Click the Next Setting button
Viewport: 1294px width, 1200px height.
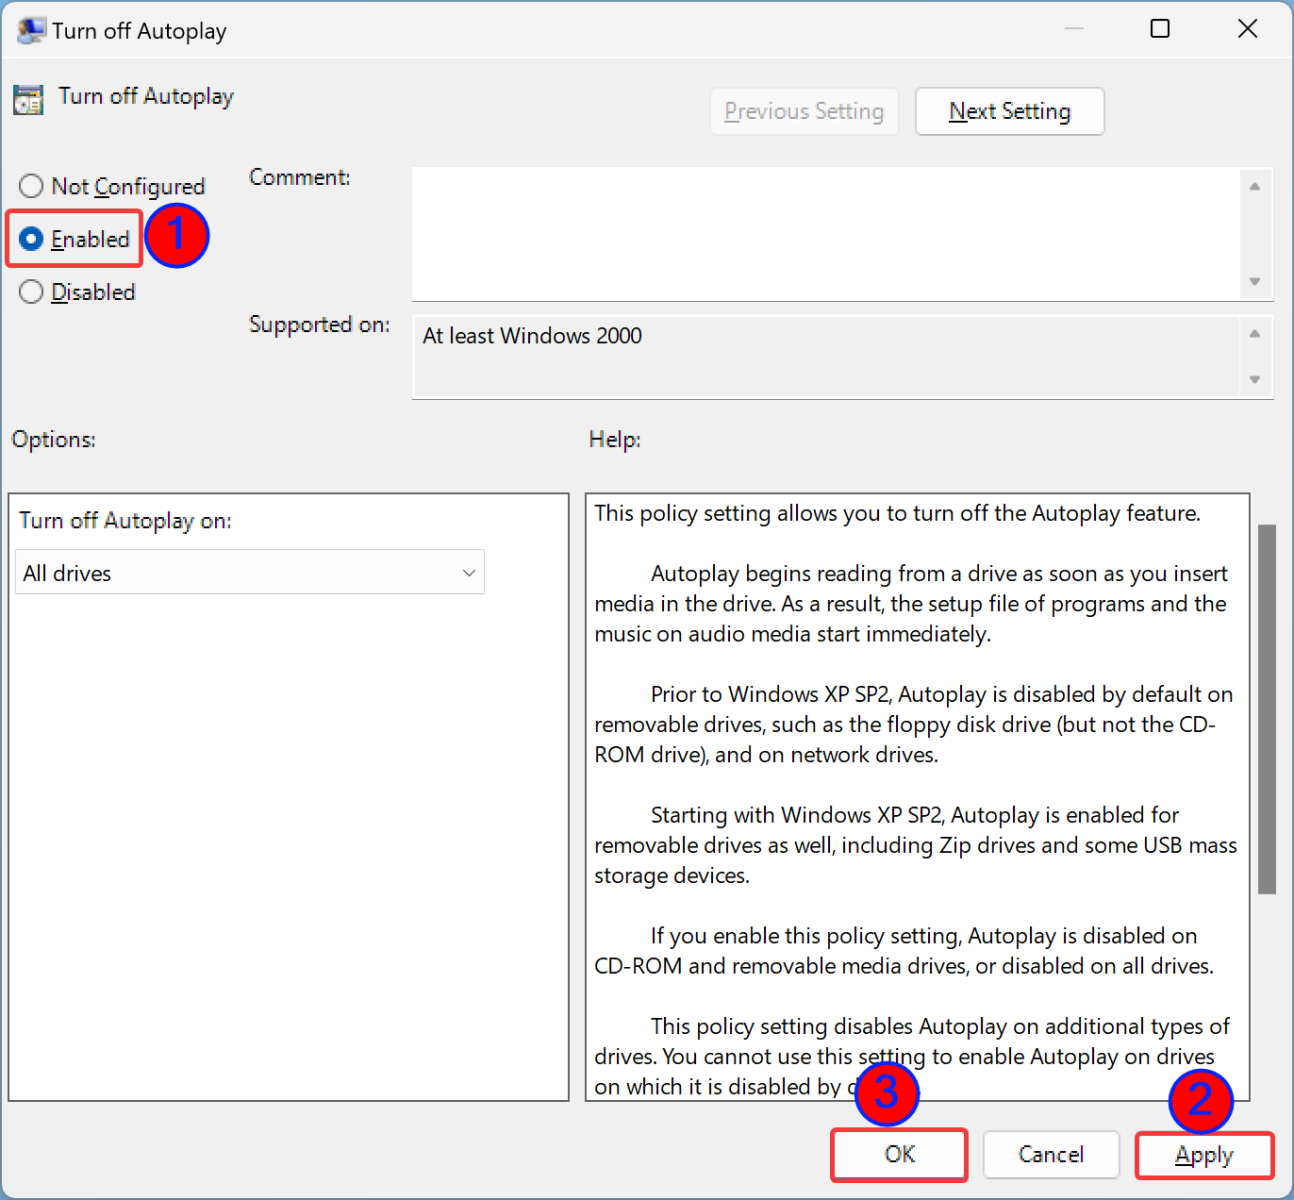click(1010, 111)
